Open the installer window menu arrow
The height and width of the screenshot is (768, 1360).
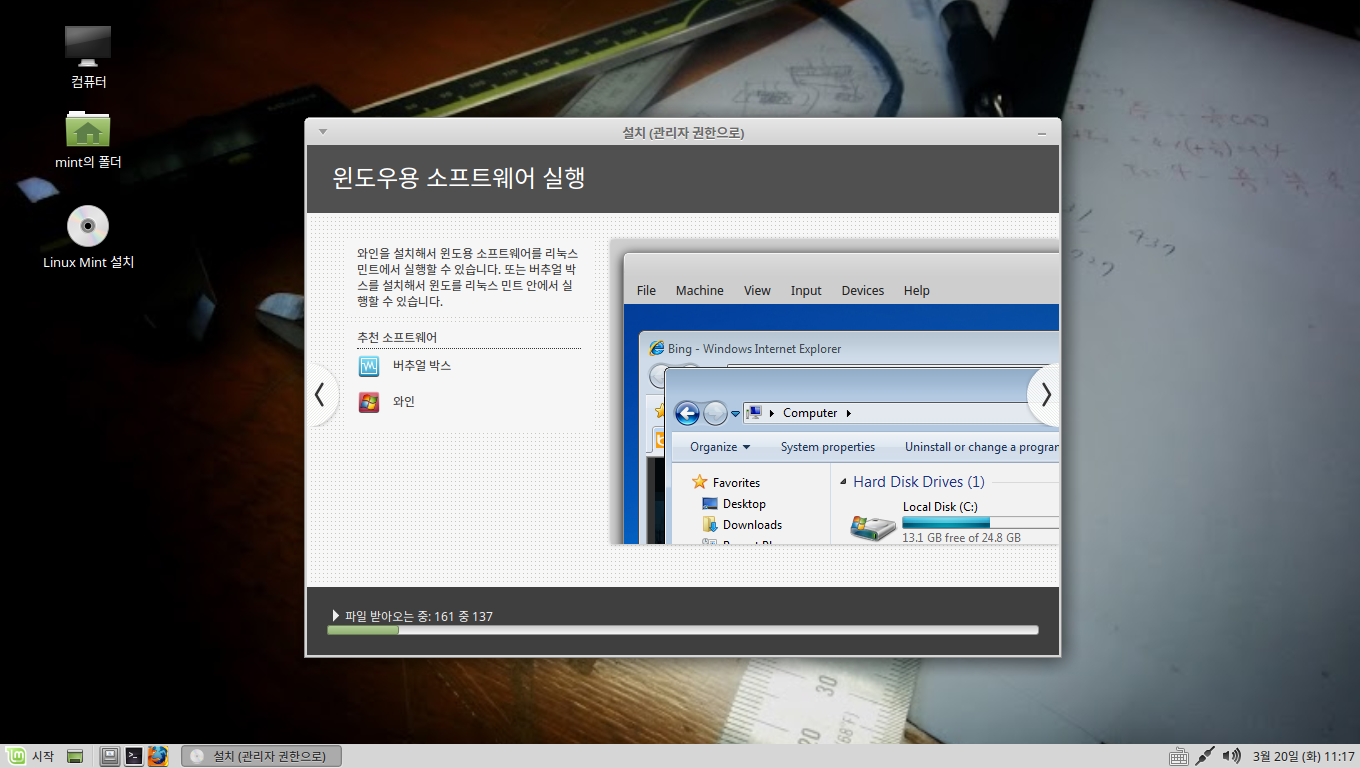click(323, 132)
